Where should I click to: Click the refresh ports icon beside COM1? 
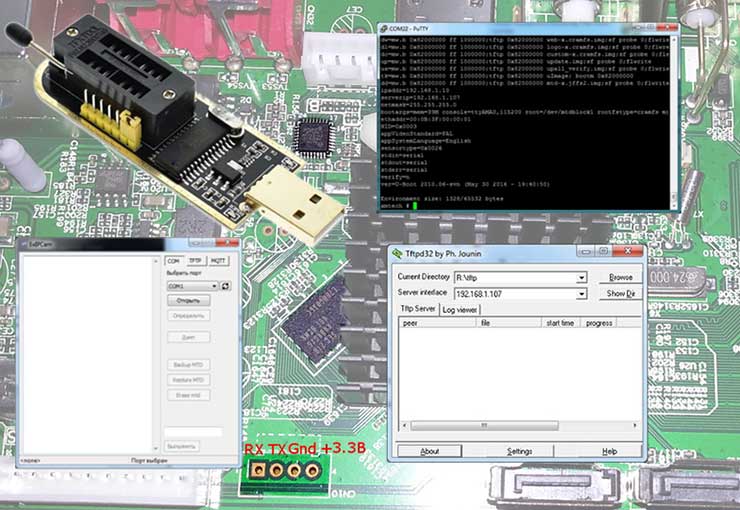(226, 286)
